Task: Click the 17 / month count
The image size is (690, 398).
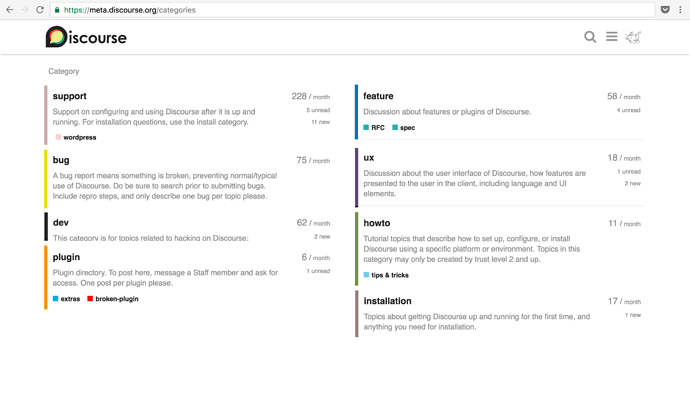Action: (x=624, y=301)
